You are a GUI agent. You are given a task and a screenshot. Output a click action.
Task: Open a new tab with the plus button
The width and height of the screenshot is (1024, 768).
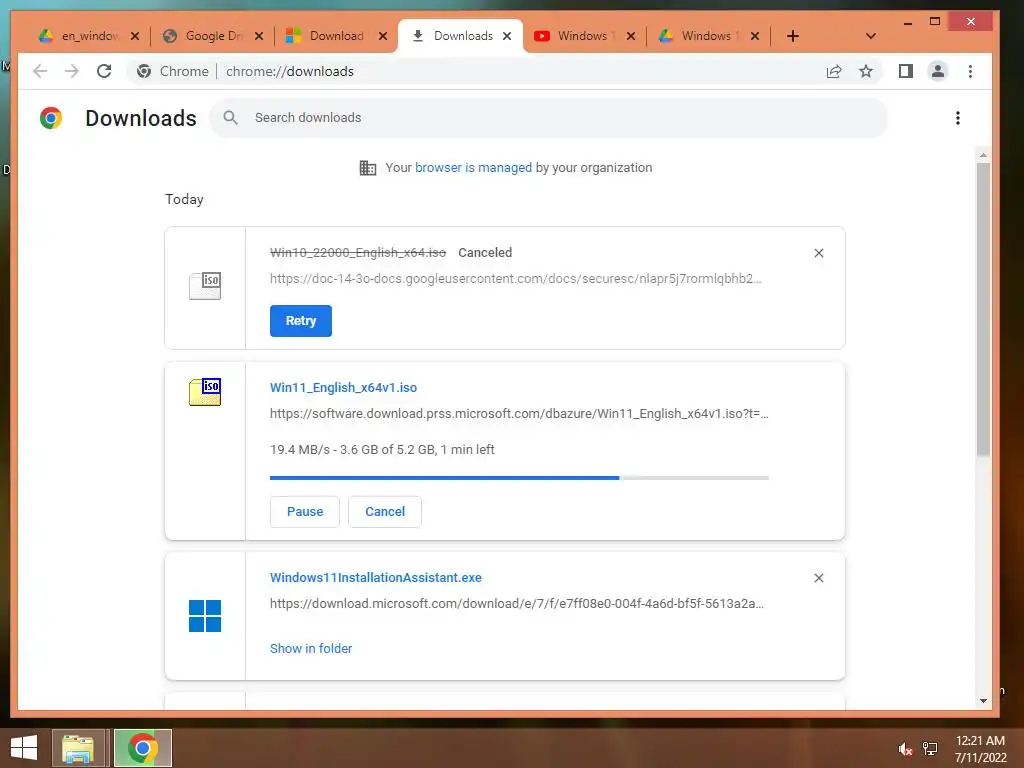pyautogui.click(x=793, y=36)
